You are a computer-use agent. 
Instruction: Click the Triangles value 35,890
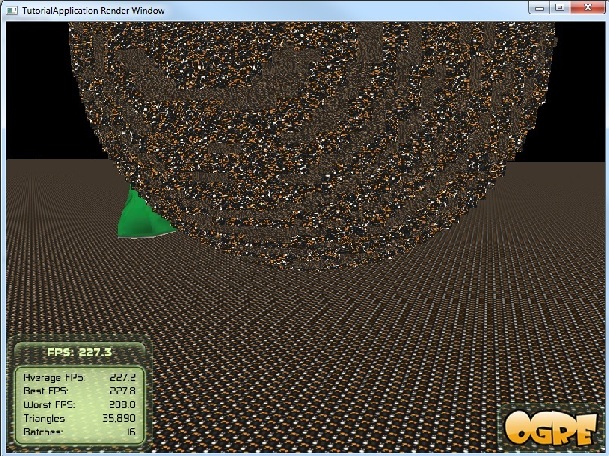coord(121,419)
